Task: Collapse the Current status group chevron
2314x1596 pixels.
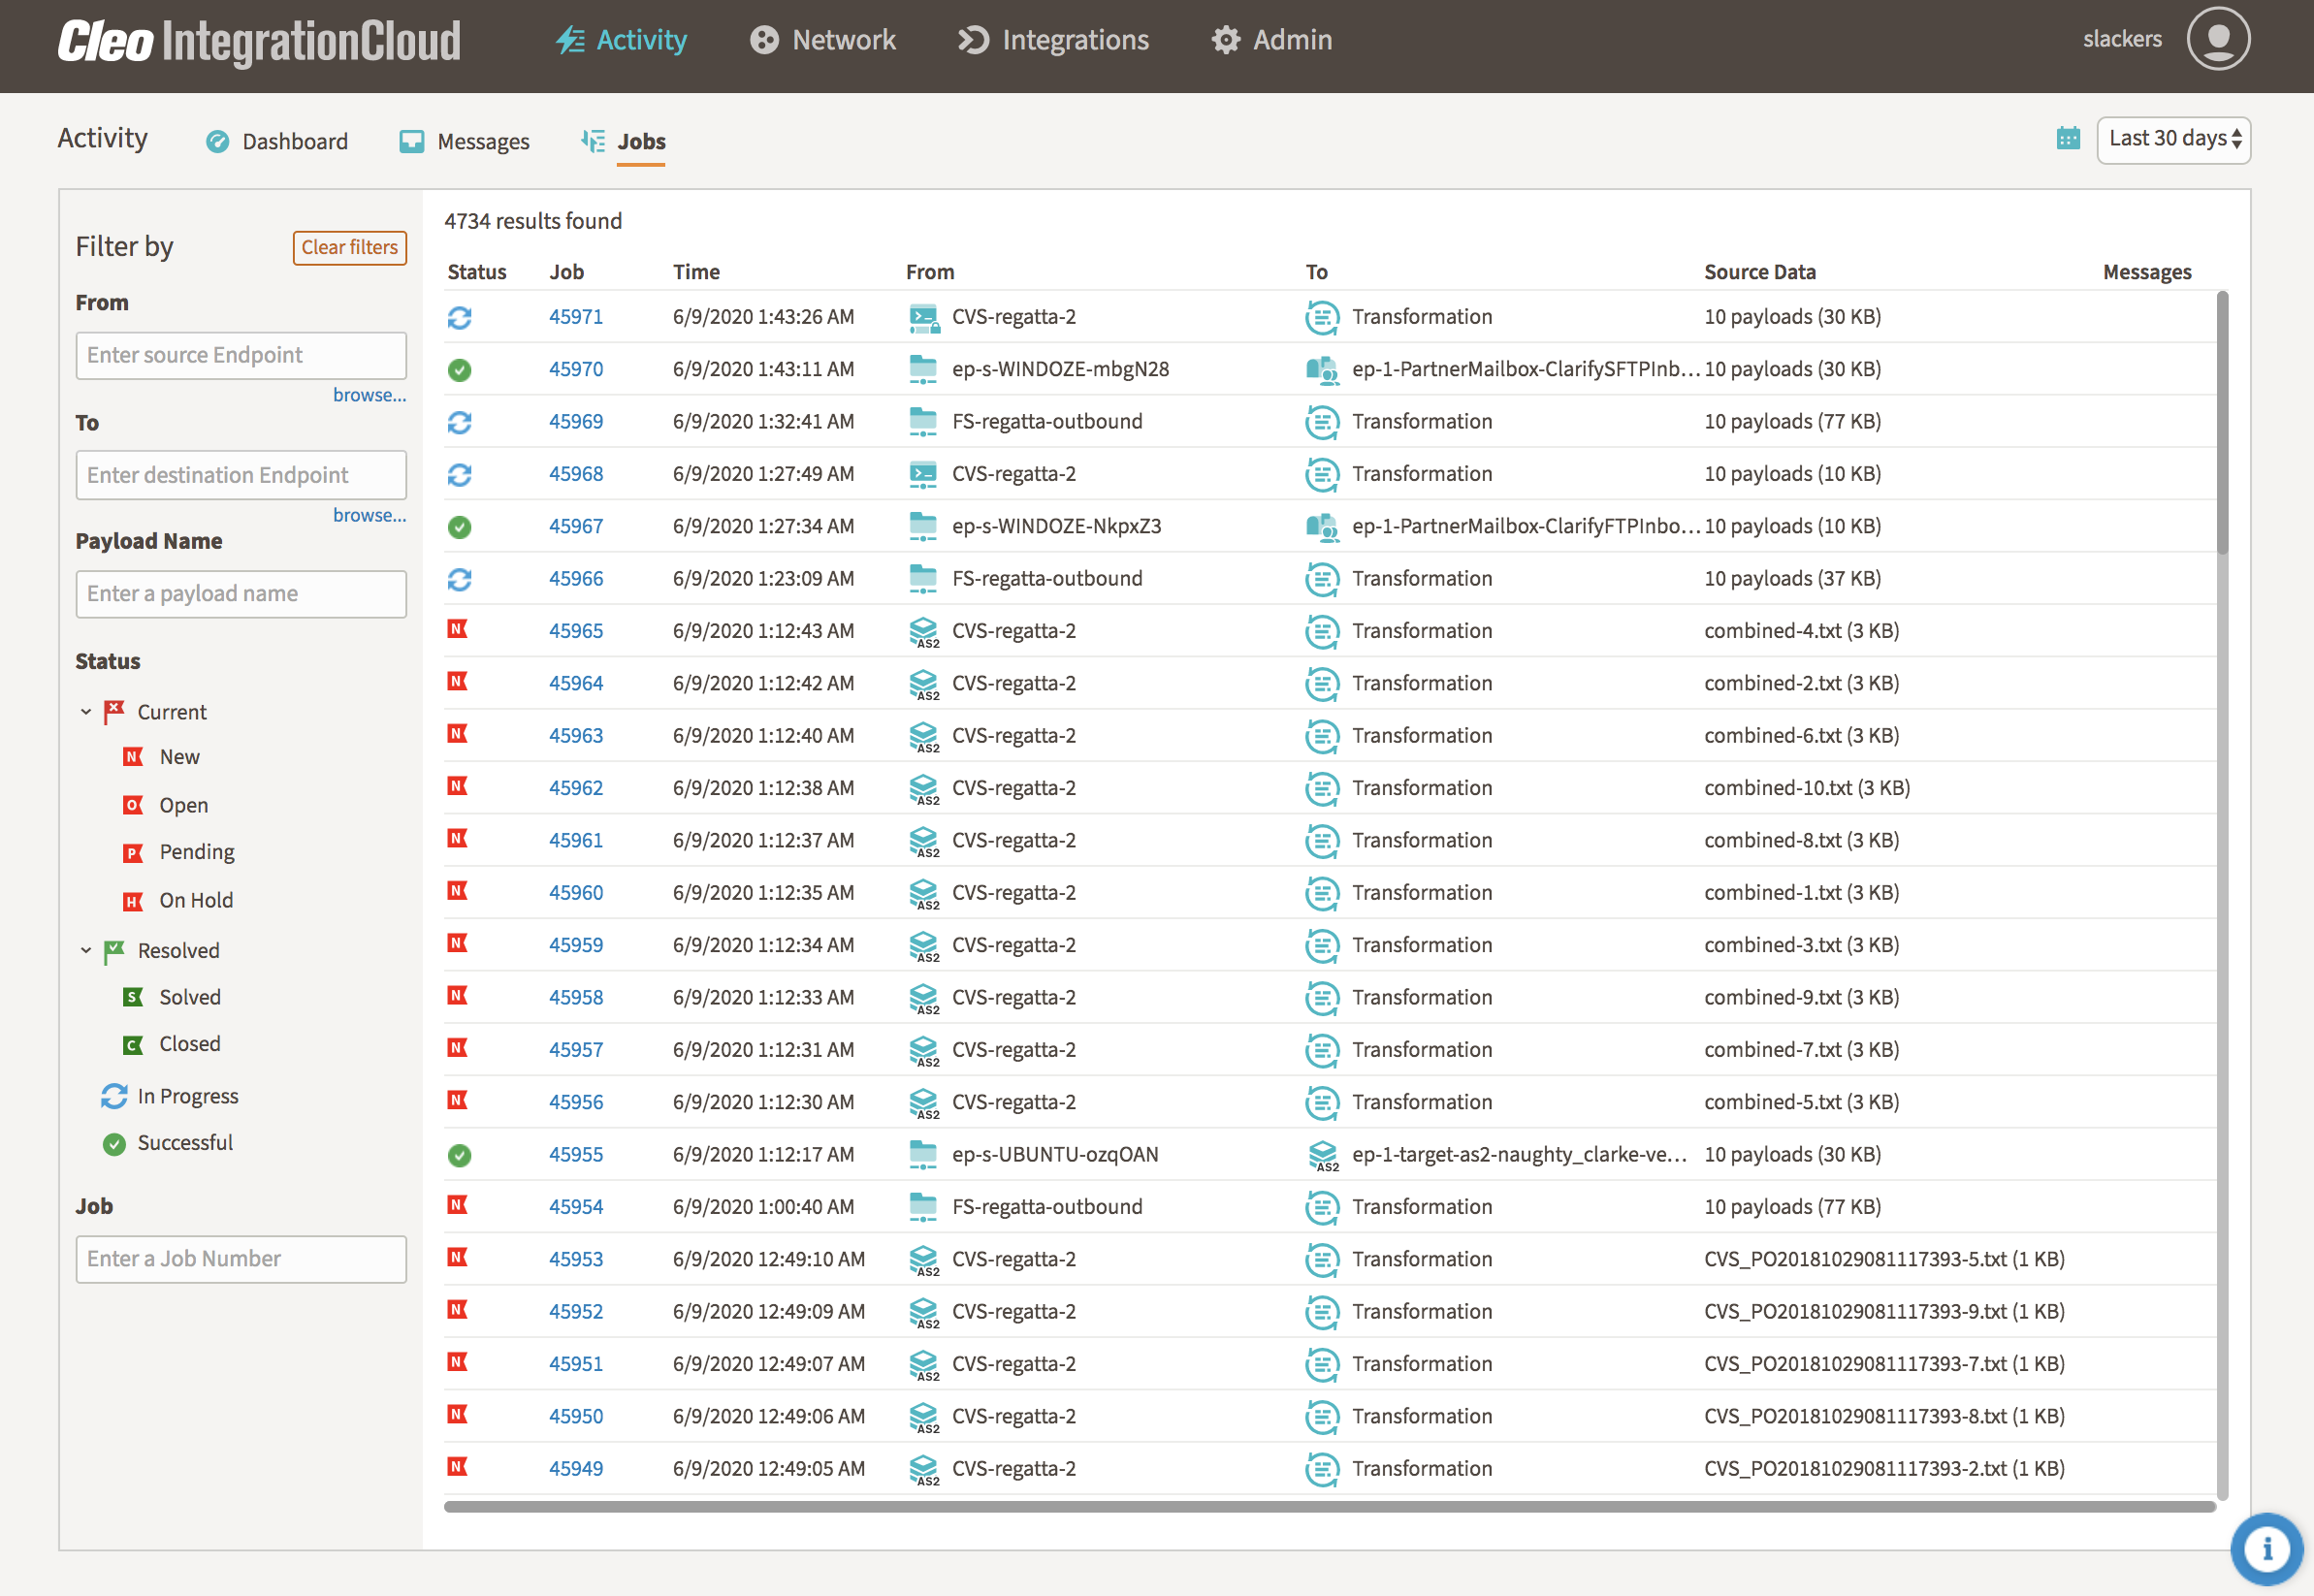Action: pyautogui.click(x=86, y=712)
